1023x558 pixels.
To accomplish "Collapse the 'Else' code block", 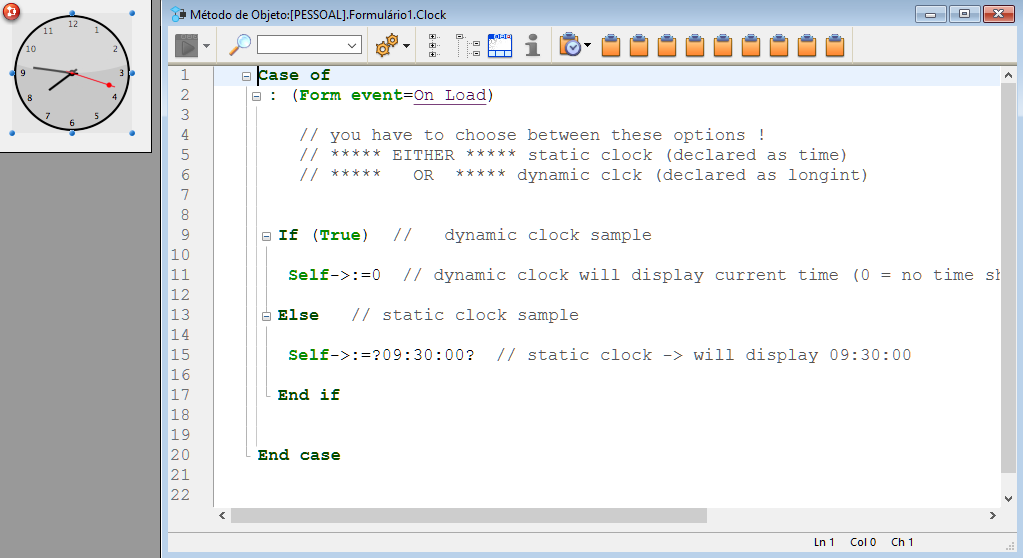I will [x=266, y=316].
